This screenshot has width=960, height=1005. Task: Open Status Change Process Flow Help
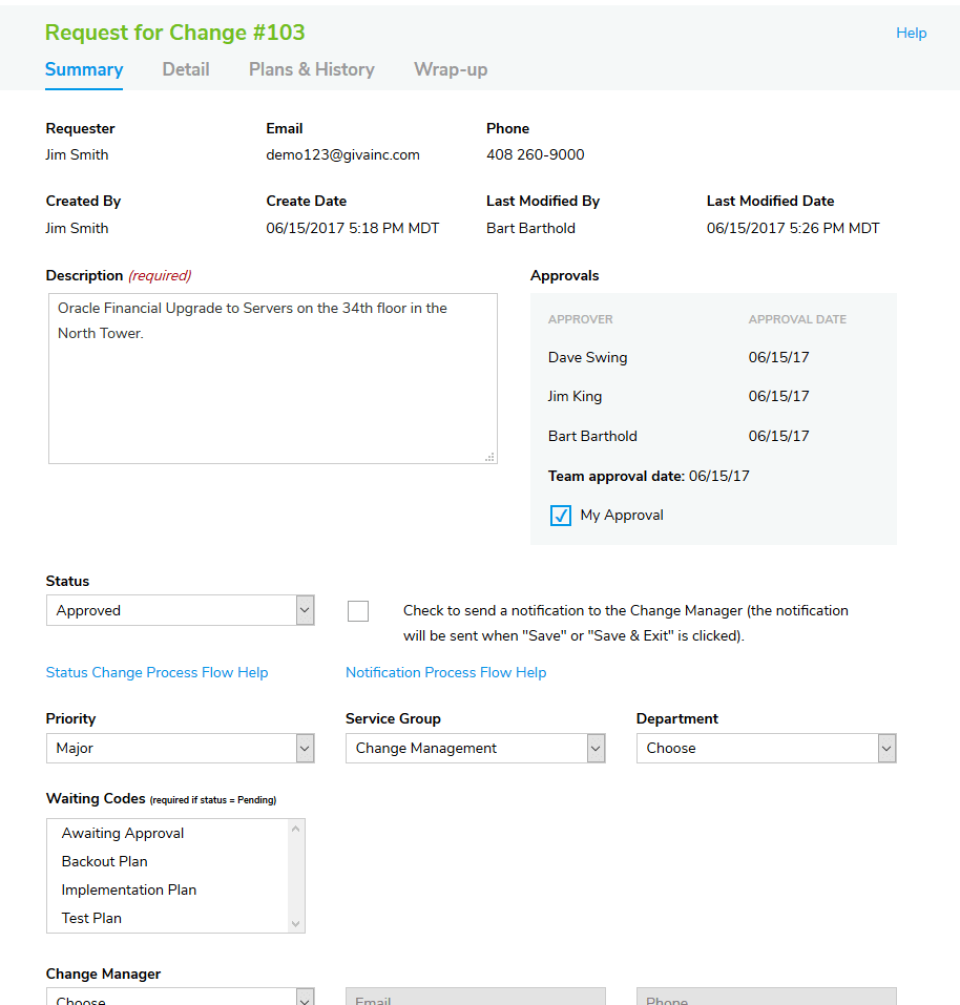(156, 672)
